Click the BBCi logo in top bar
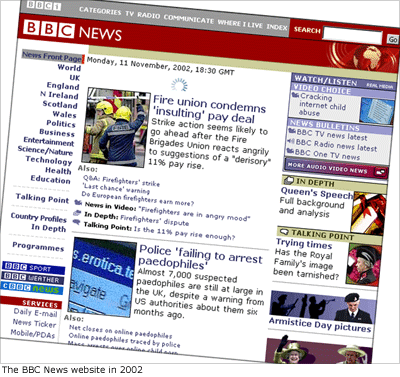The image size is (400, 377). [x=44, y=6]
